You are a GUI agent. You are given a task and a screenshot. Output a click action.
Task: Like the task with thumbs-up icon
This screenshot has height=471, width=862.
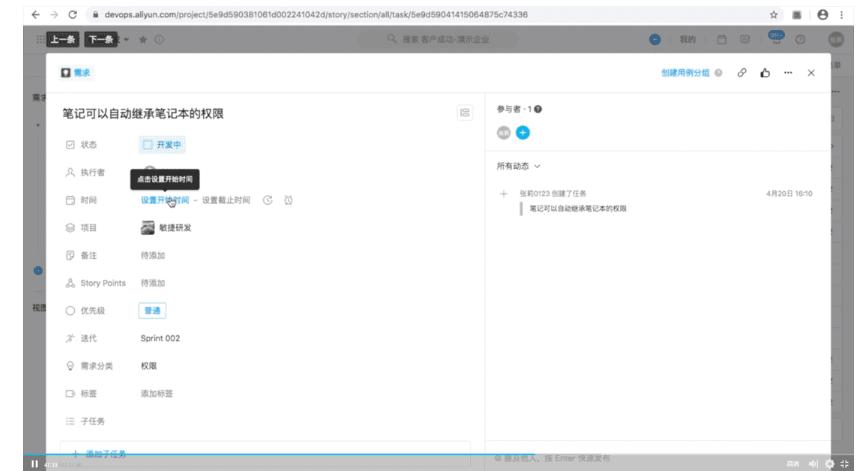[765, 73]
